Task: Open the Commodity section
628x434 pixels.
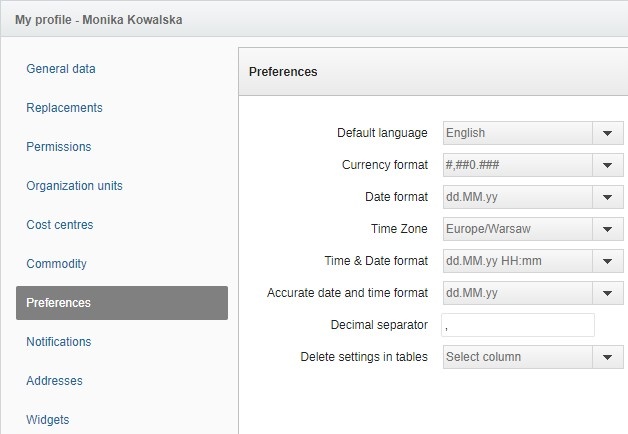Action: (56, 264)
